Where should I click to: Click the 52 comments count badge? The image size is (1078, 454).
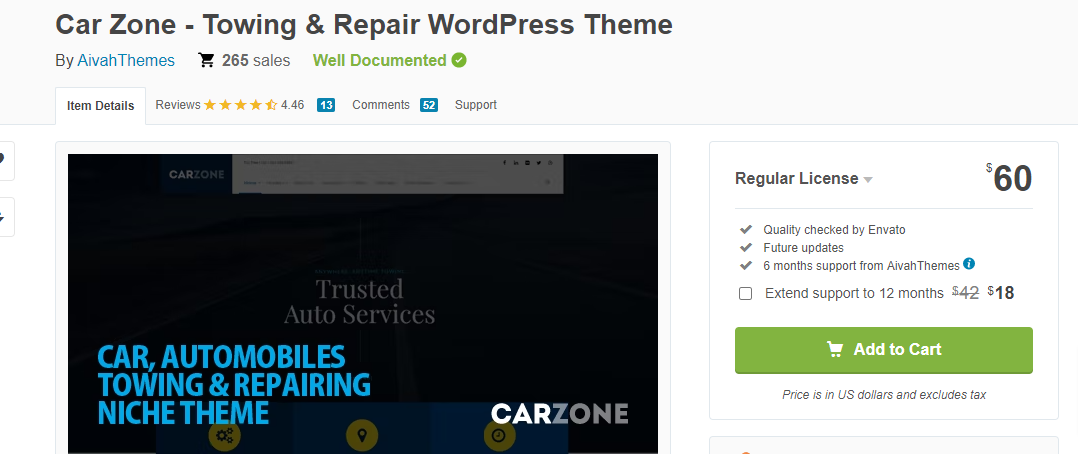429,105
